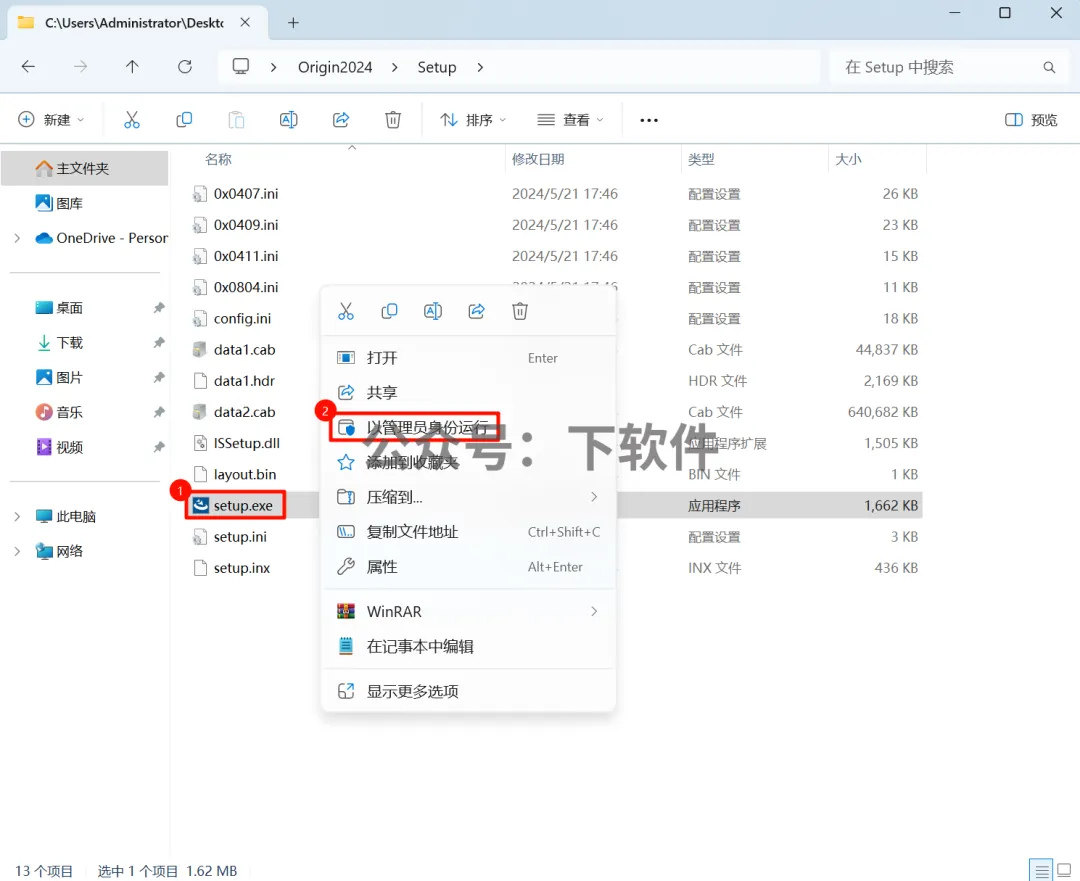Image resolution: width=1080 pixels, height=881 pixels.
Task: Click the Delete trash icon in the toolbar
Action: pos(393,120)
